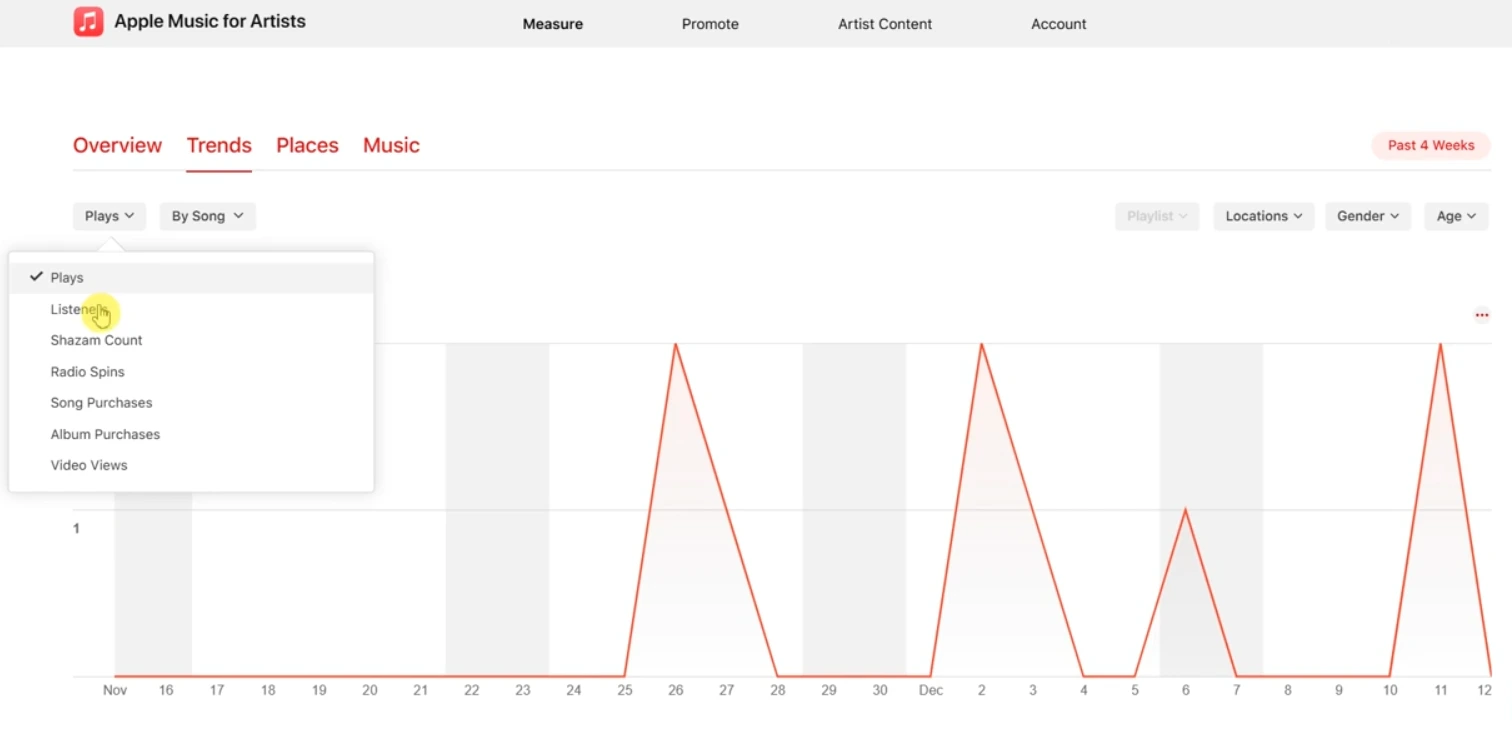1512x738 pixels.
Task: Select Song Purchases in the metric list
Action: (191, 403)
